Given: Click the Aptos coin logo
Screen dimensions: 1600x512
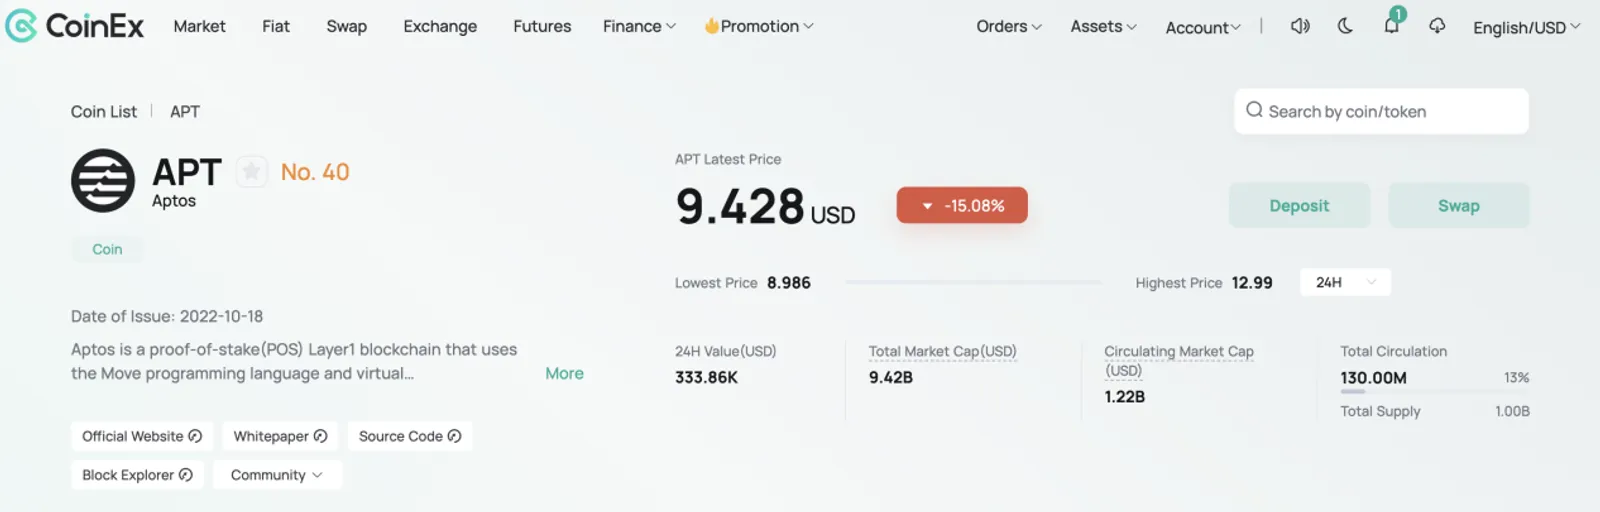Looking at the screenshot, I should pos(103,181).
